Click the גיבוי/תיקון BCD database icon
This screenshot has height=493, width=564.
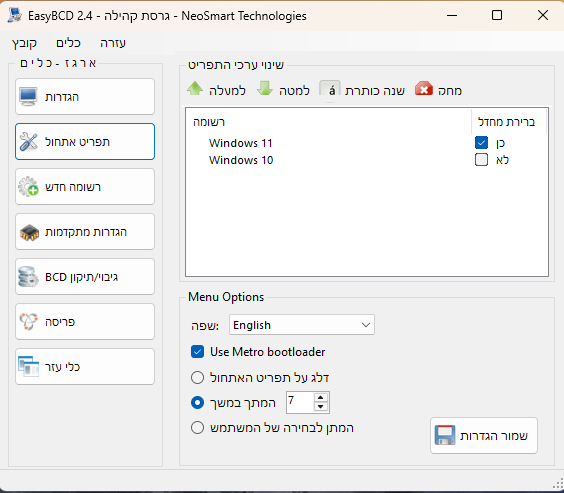pyautogui.click(x=28, y=277)
